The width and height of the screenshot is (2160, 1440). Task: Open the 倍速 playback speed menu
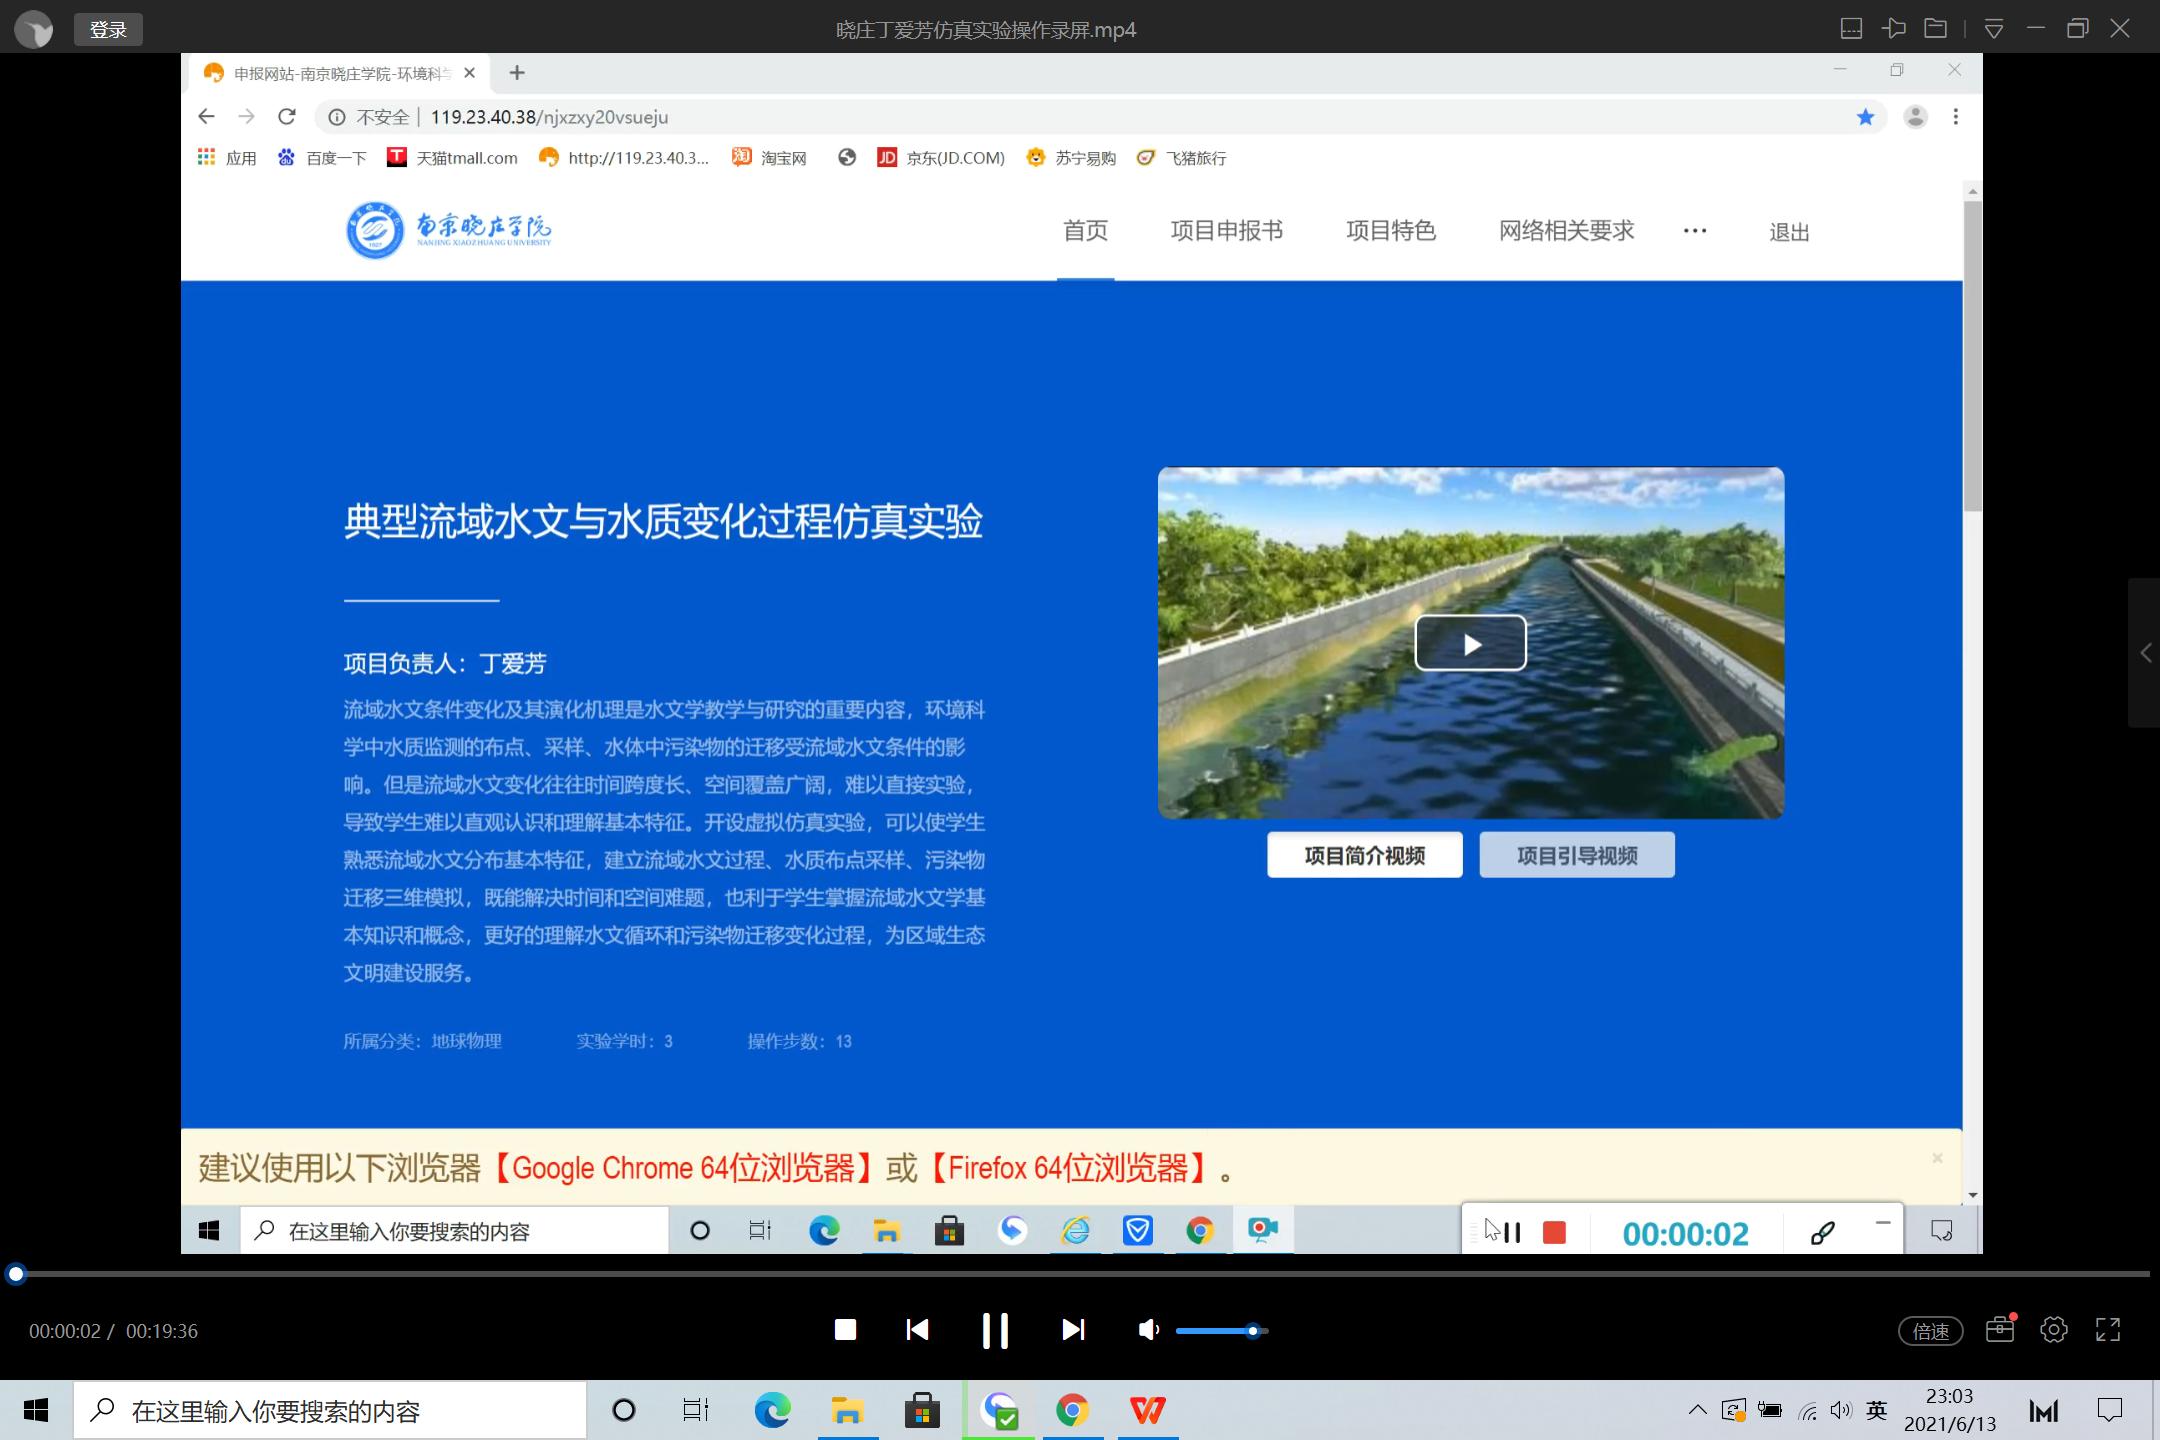point(1930,1331)
